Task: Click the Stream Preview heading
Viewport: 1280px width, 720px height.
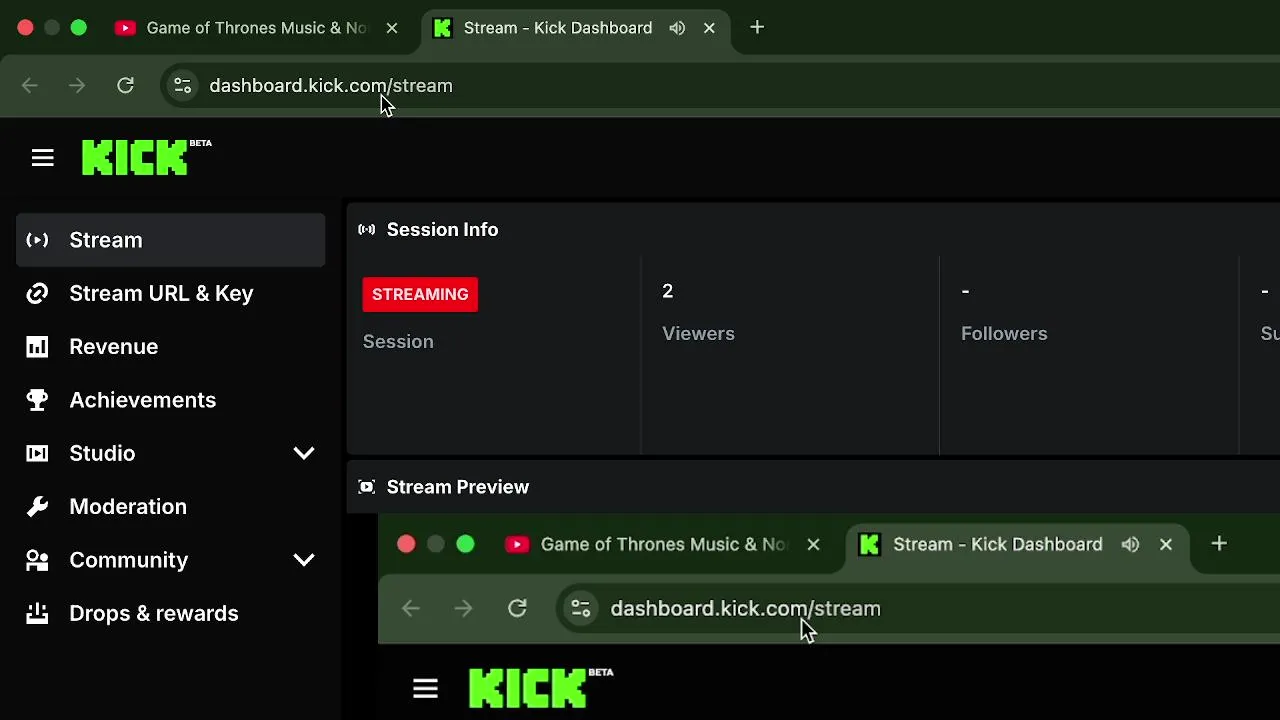Action: (458, 487)
